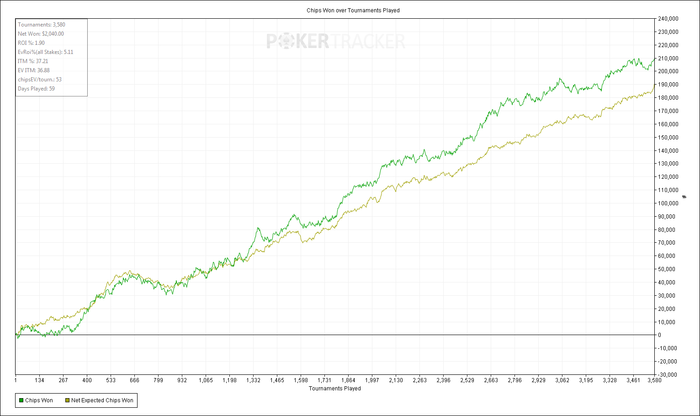Click the 'Chips Won over Tournaments Played' chart title
The width and height of the screenshot is (700, 416).
[x=353, y=10]
